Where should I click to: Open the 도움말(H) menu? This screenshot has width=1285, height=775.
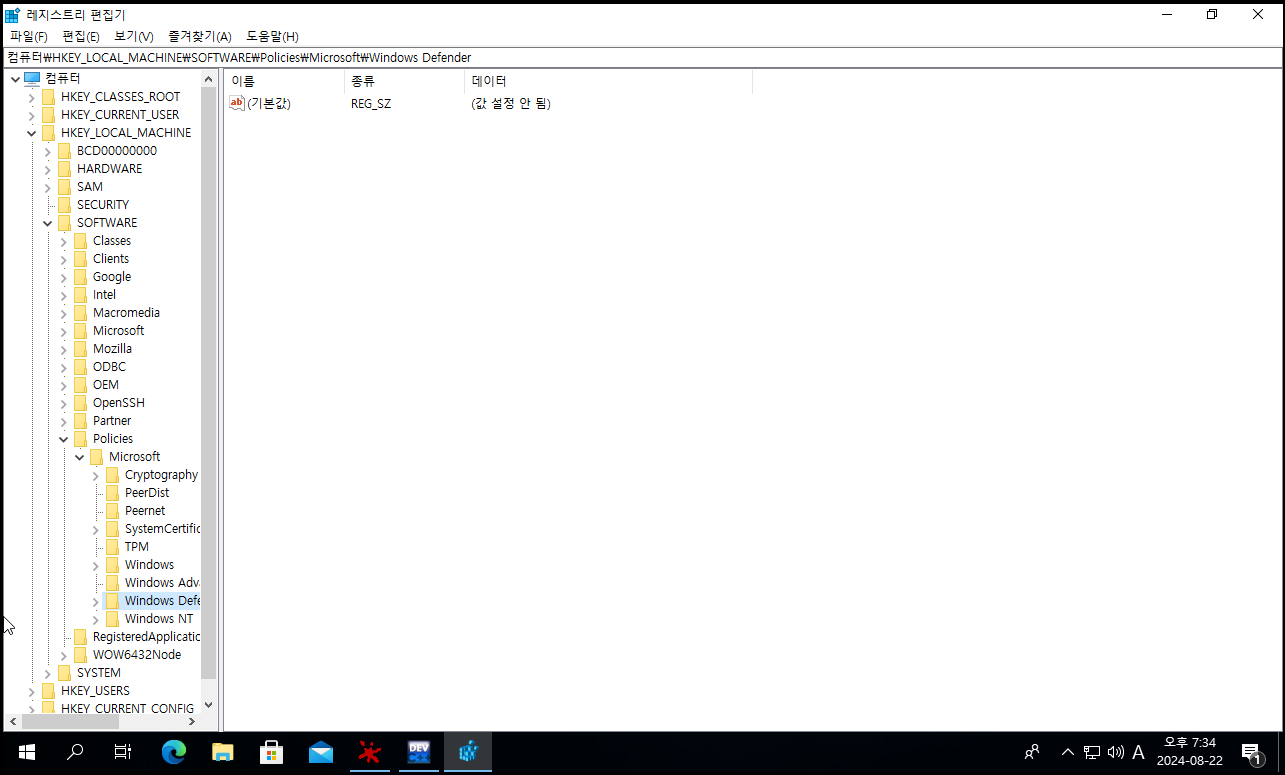[273, 36]
